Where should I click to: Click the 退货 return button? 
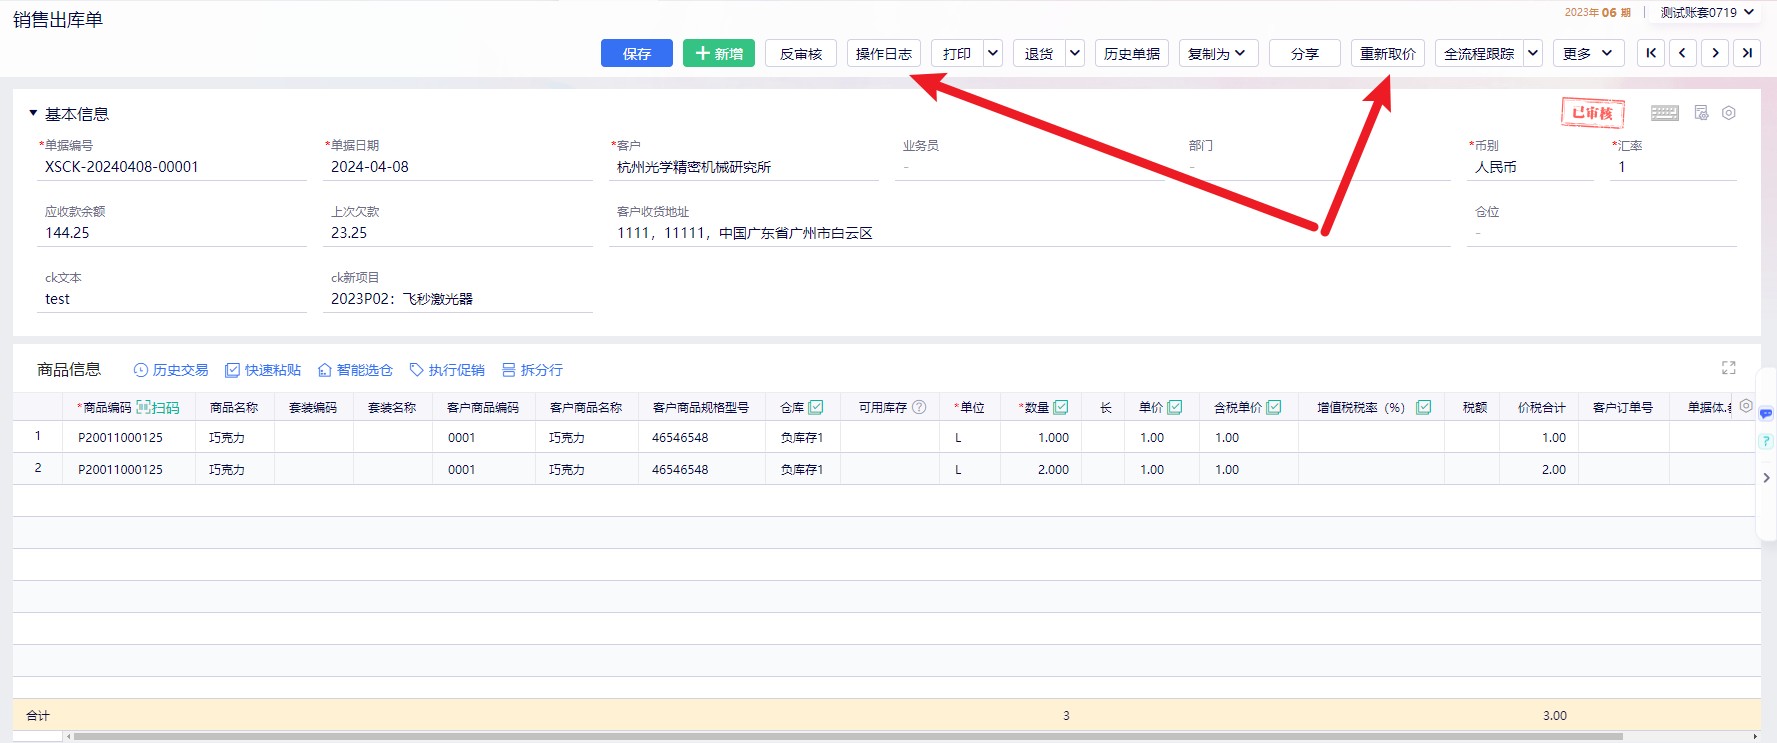(1039, 53)
